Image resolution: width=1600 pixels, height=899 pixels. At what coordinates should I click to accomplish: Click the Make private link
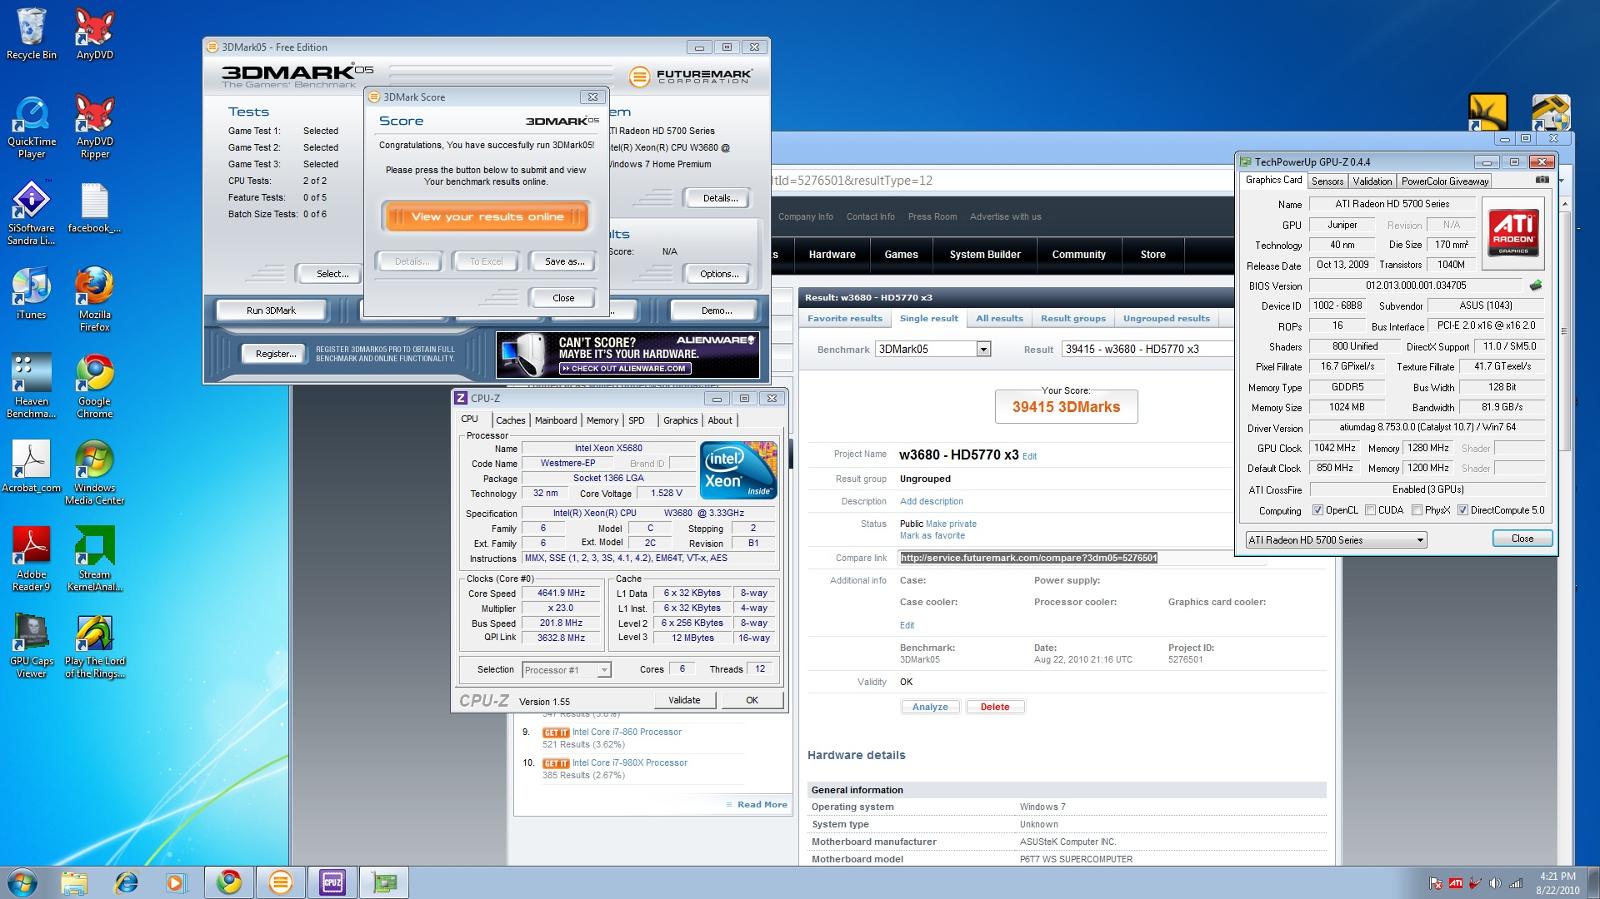point(951,523)
